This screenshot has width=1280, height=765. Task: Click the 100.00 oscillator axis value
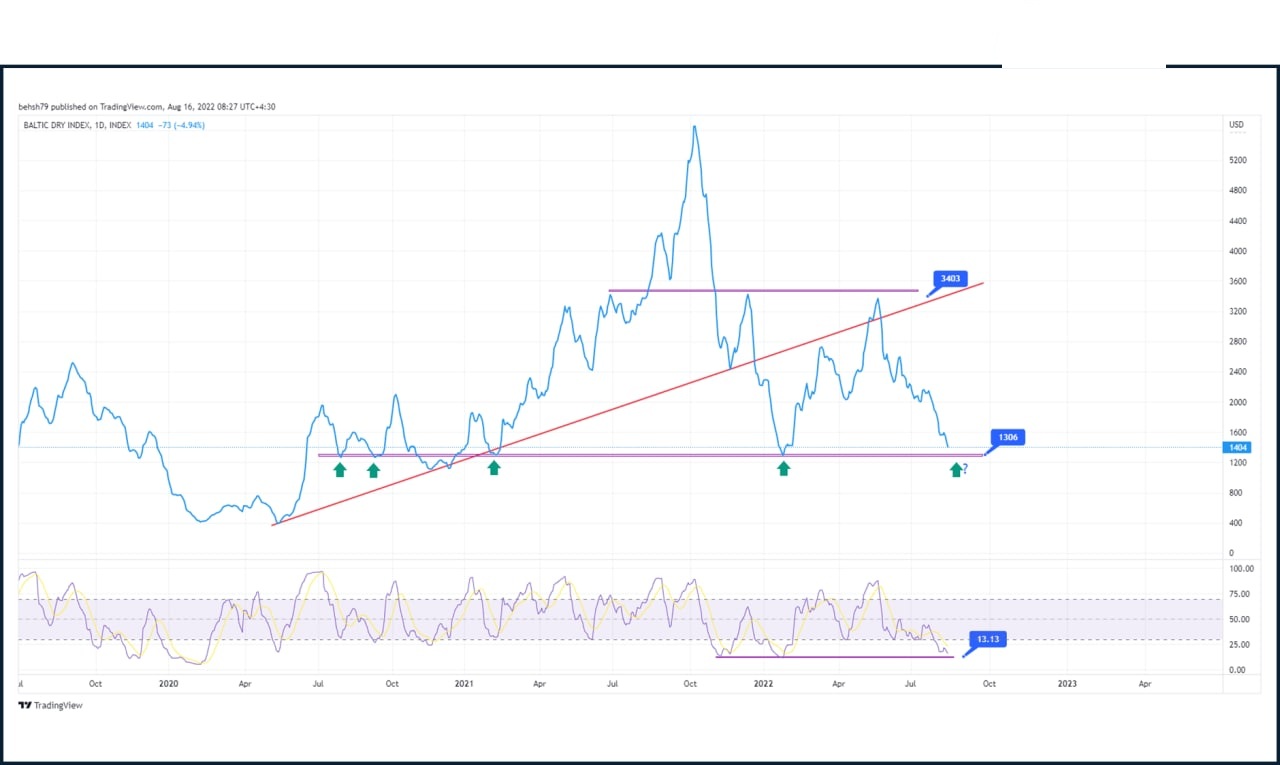pos(1240,568)
